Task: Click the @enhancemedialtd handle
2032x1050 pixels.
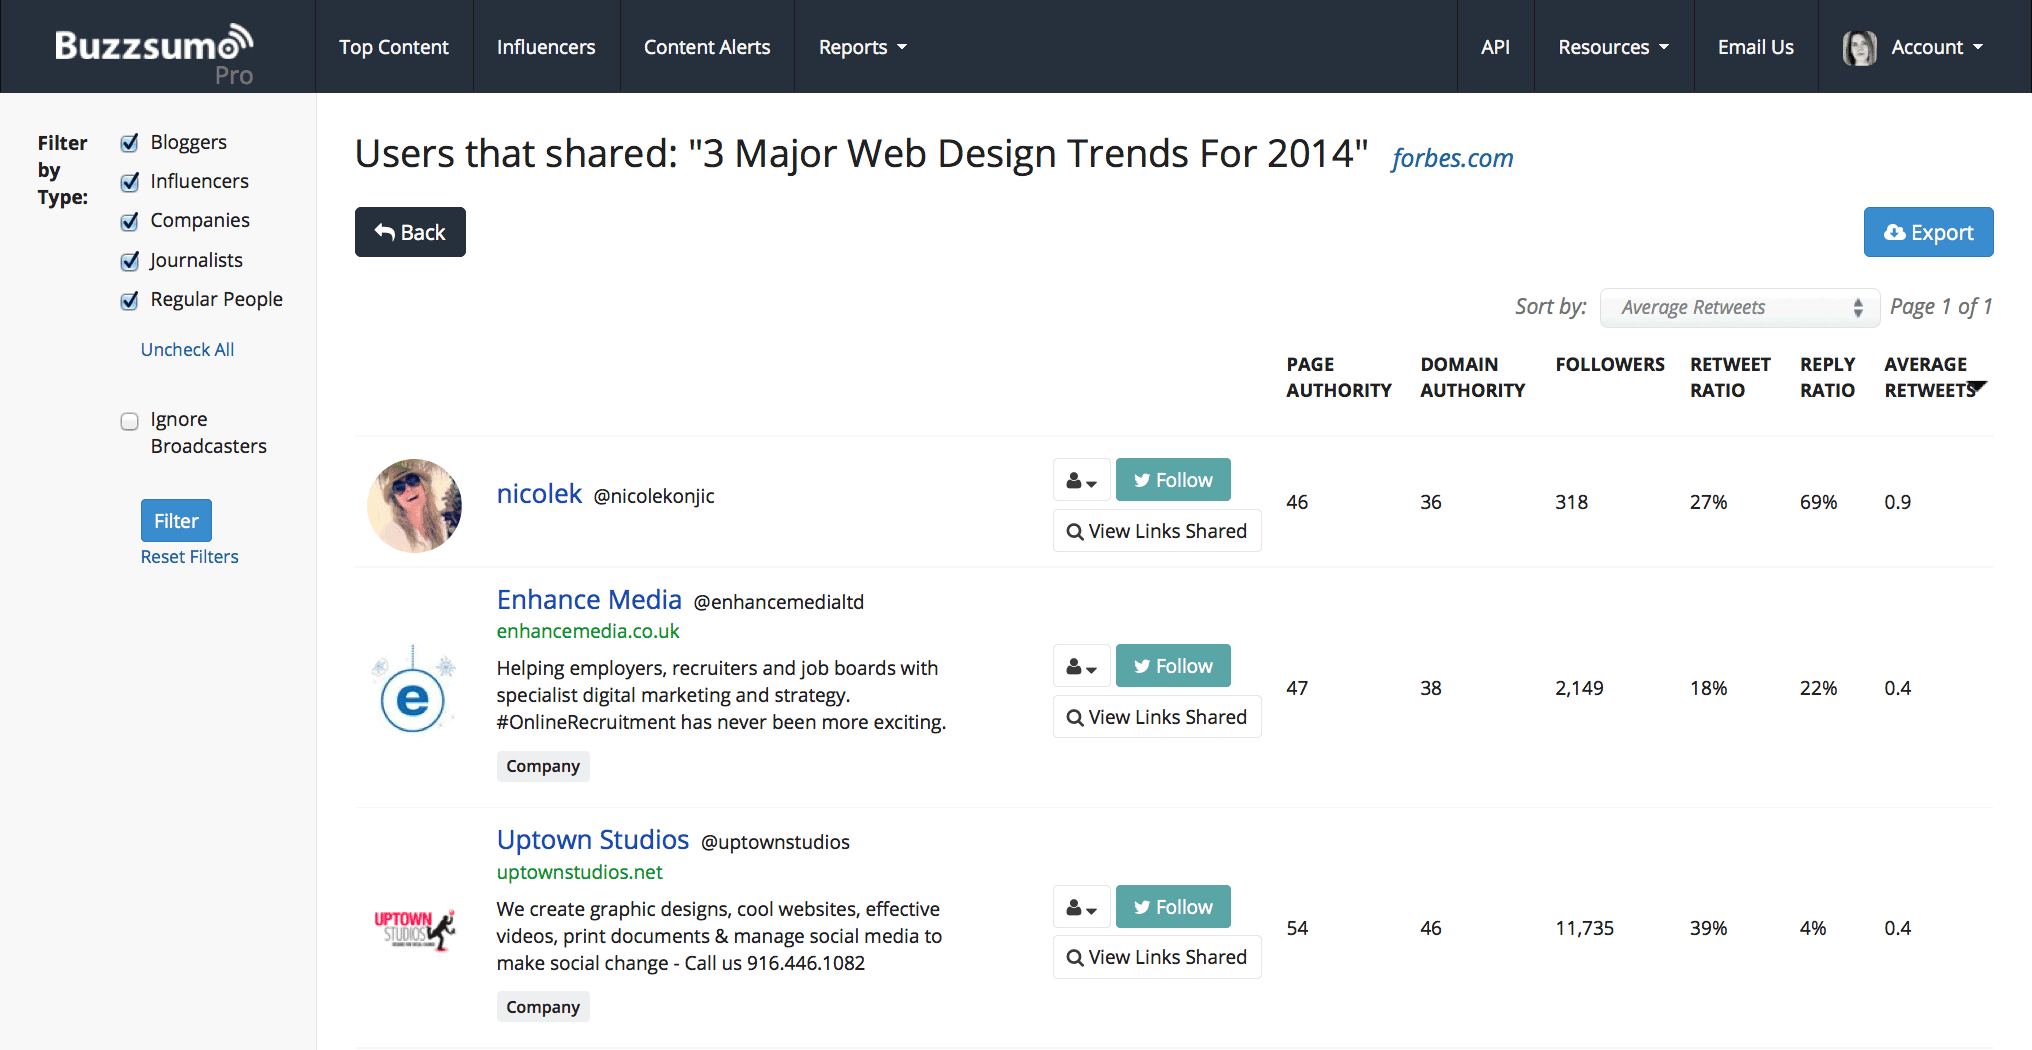Action: [779, 602]
